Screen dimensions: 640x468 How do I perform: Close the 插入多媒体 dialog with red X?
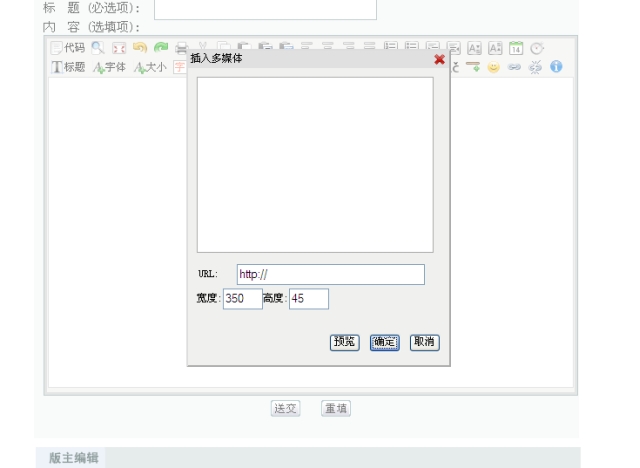(x=440, y=59)
